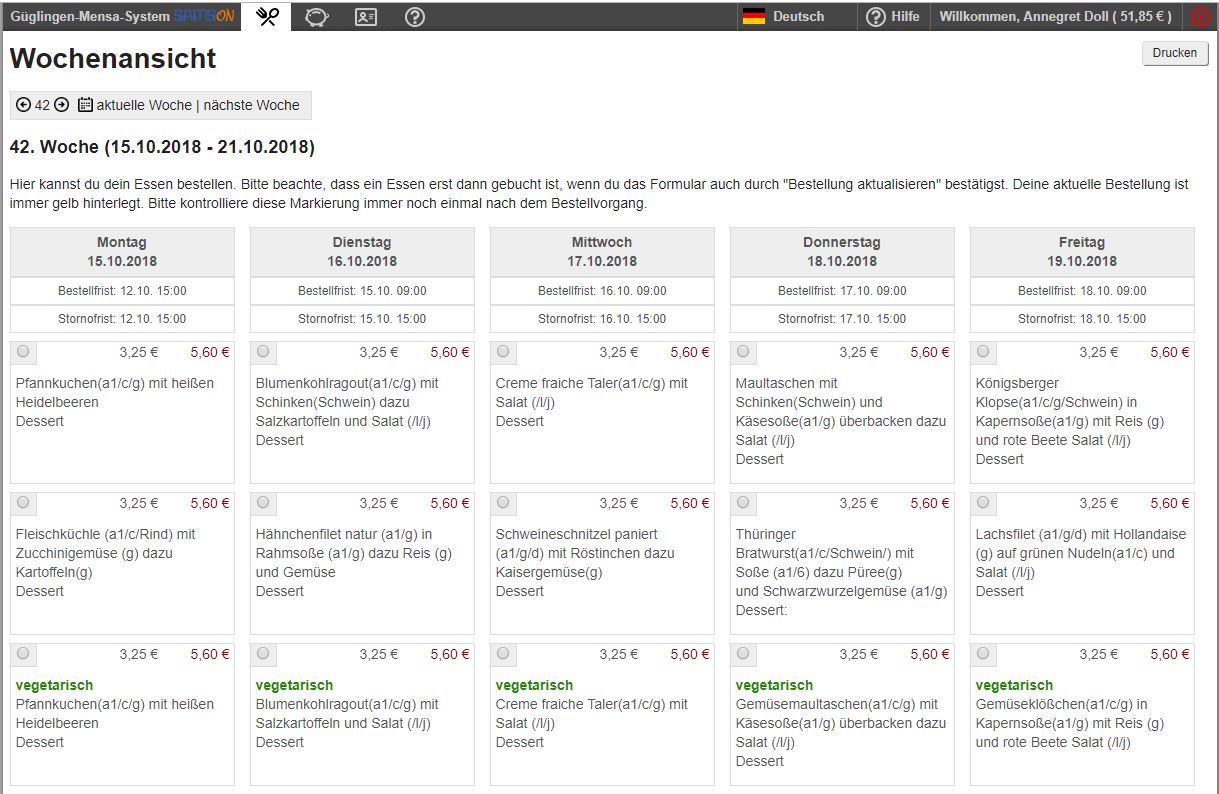Click the welcome Annegret Doll account label

(1055, 17)
